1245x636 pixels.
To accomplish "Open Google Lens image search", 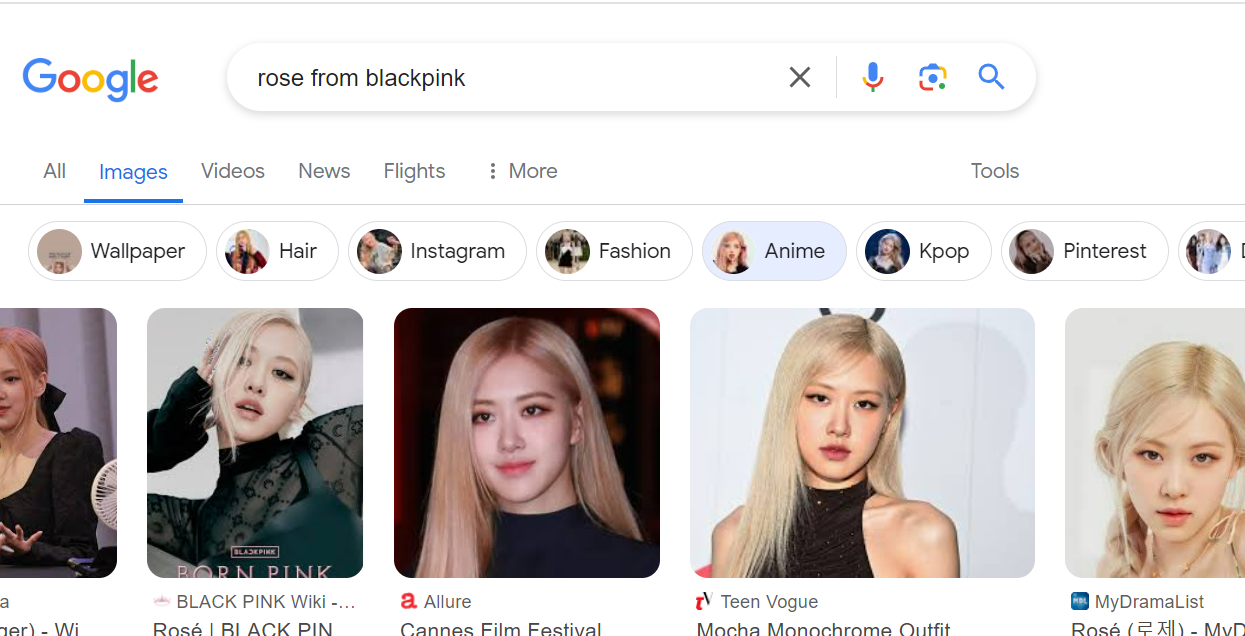I will 932,77.
